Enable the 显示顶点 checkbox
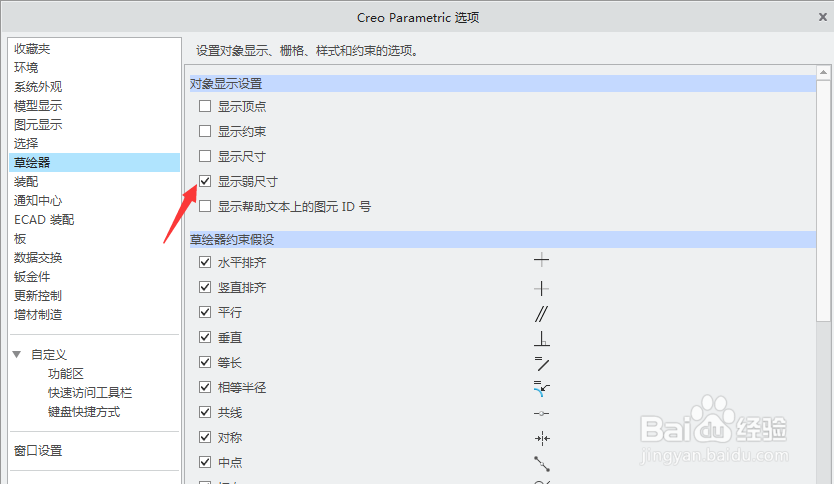 205,106
